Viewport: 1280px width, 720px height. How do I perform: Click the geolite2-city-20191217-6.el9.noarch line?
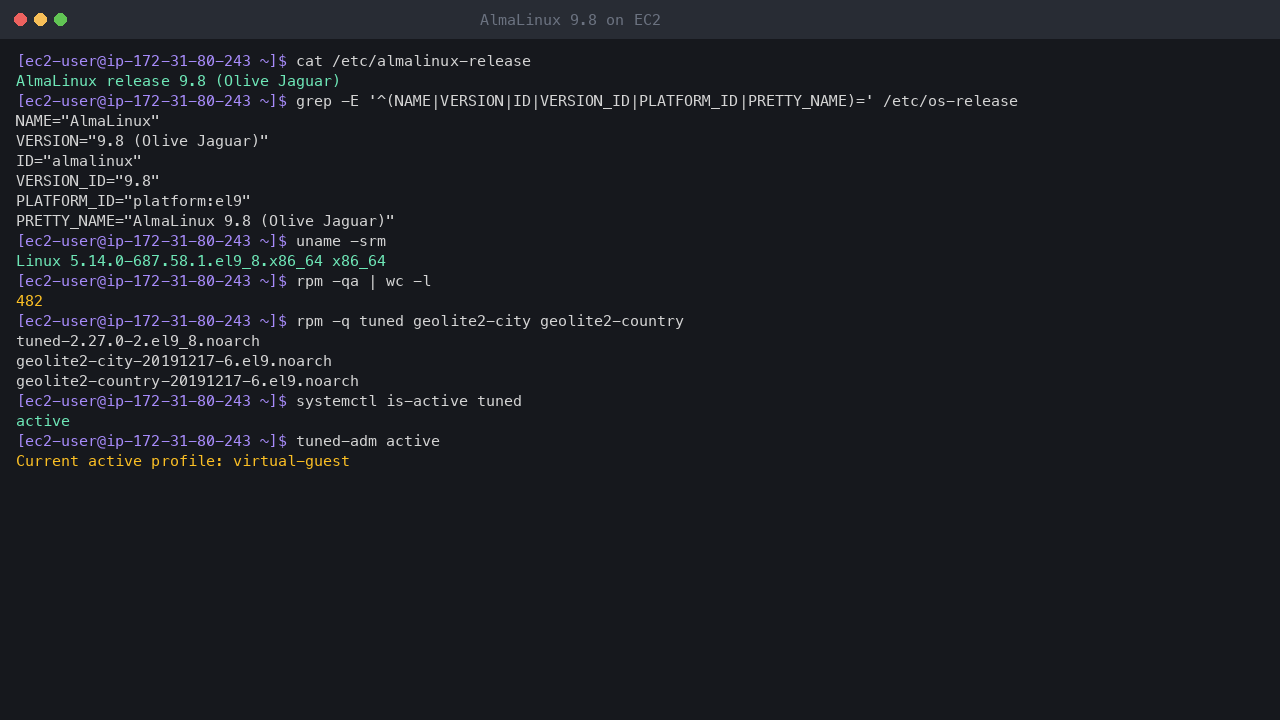click(x=174, y=361)
